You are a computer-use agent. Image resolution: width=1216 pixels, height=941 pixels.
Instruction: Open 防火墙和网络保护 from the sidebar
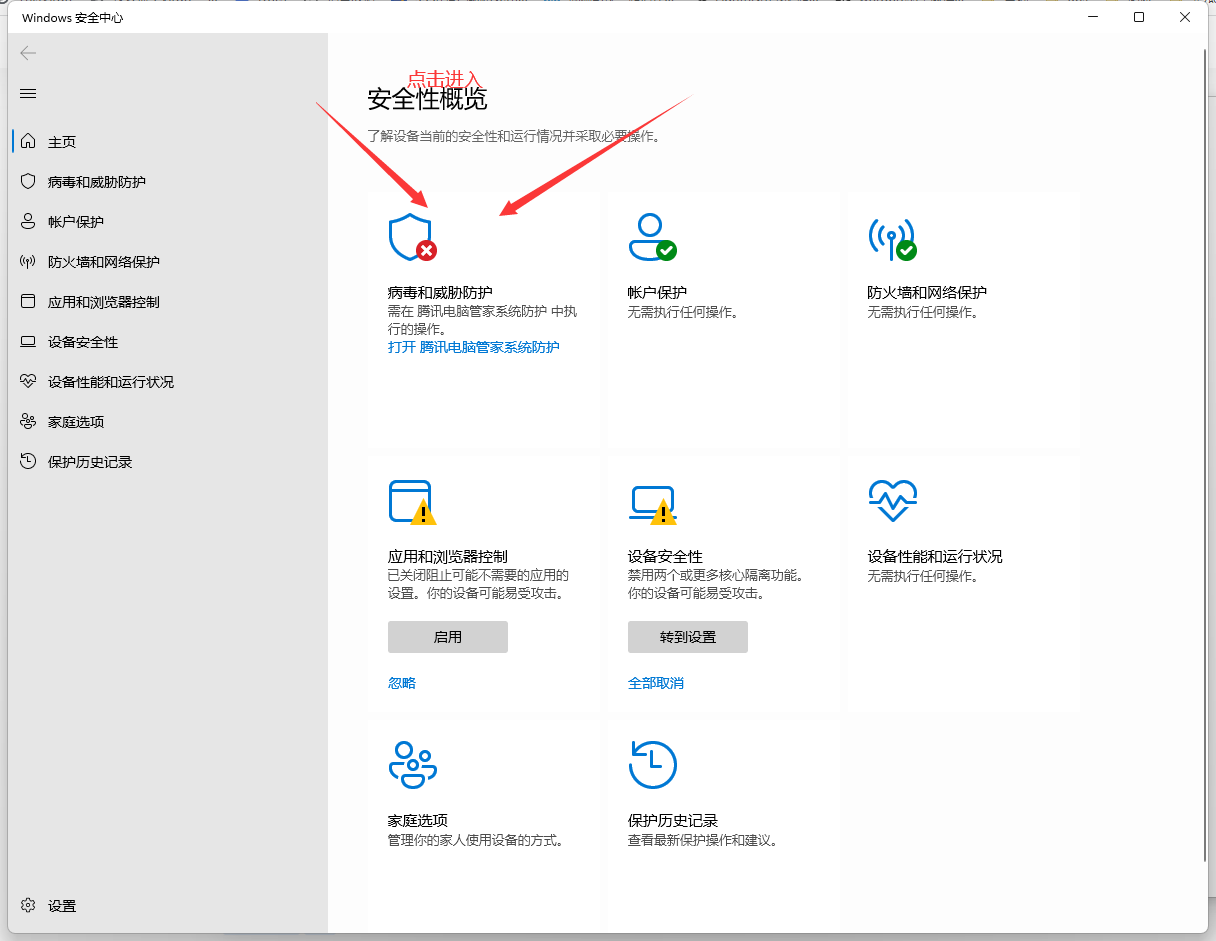[x=103, y=262]
